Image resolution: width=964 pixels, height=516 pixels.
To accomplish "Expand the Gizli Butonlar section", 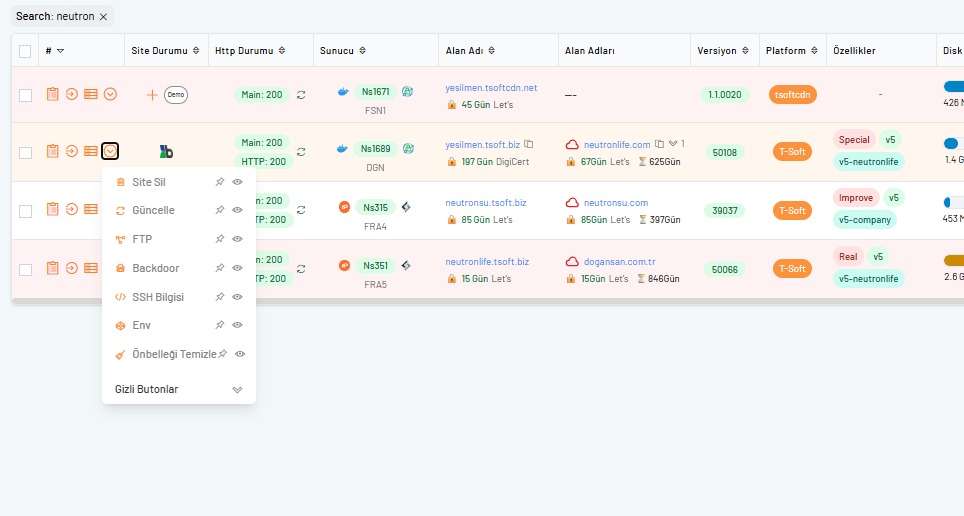I will coord(237,390).
